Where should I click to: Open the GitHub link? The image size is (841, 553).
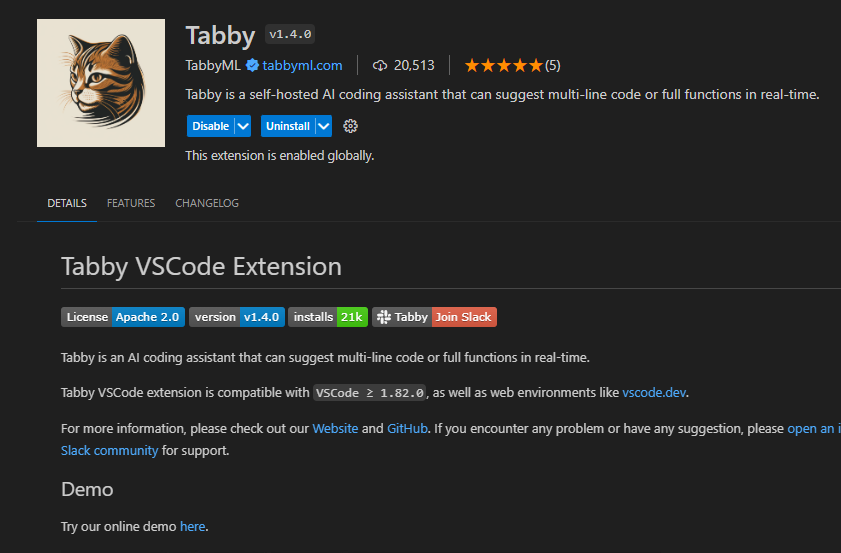408,429
